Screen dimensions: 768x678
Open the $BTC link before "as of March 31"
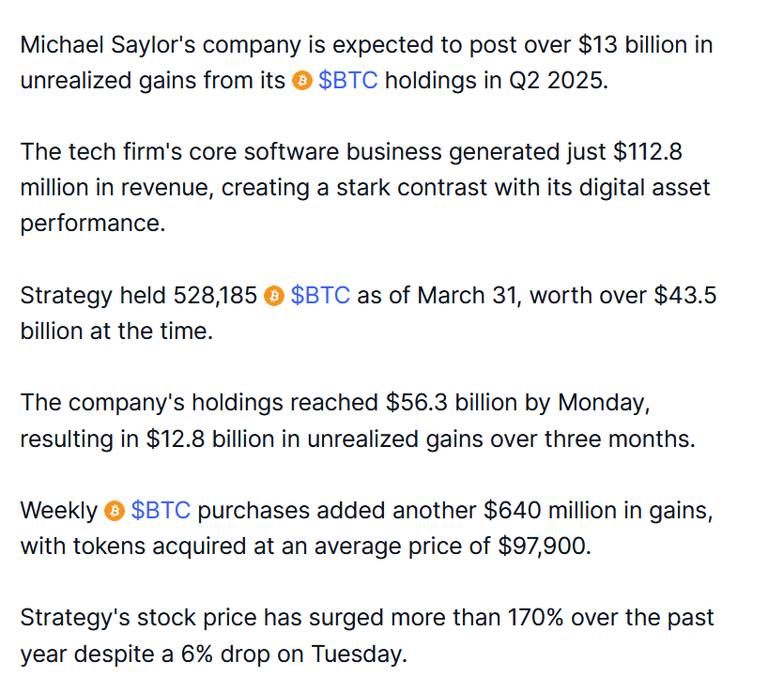click(320, 295)
